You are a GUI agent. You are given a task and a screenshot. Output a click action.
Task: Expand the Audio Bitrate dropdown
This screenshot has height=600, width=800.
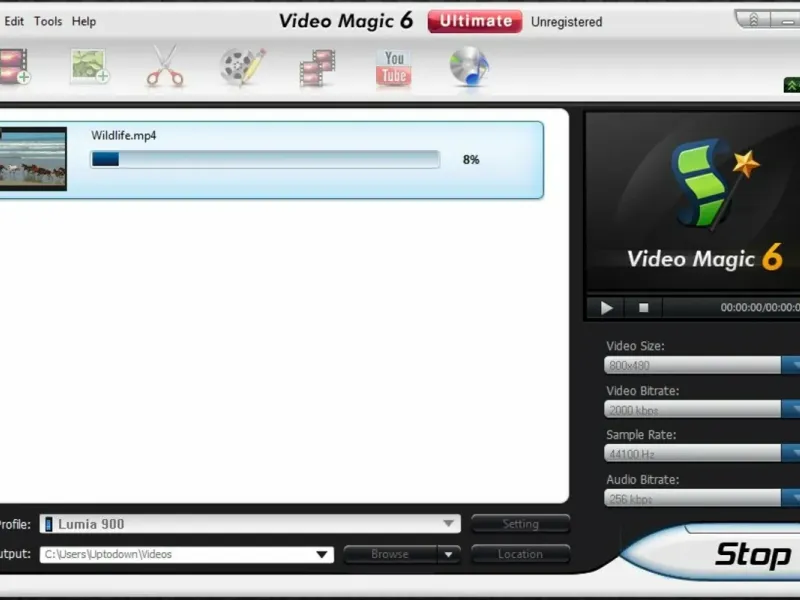(791, 498)
